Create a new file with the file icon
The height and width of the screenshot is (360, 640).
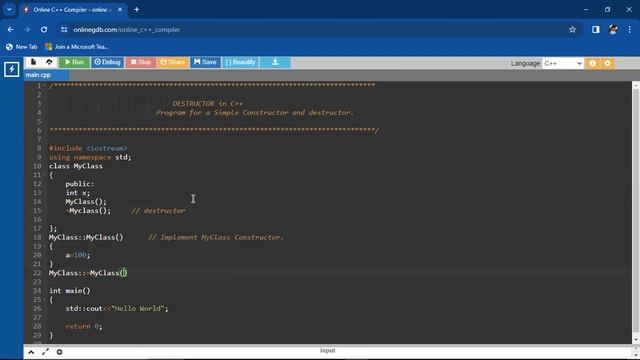33,62
